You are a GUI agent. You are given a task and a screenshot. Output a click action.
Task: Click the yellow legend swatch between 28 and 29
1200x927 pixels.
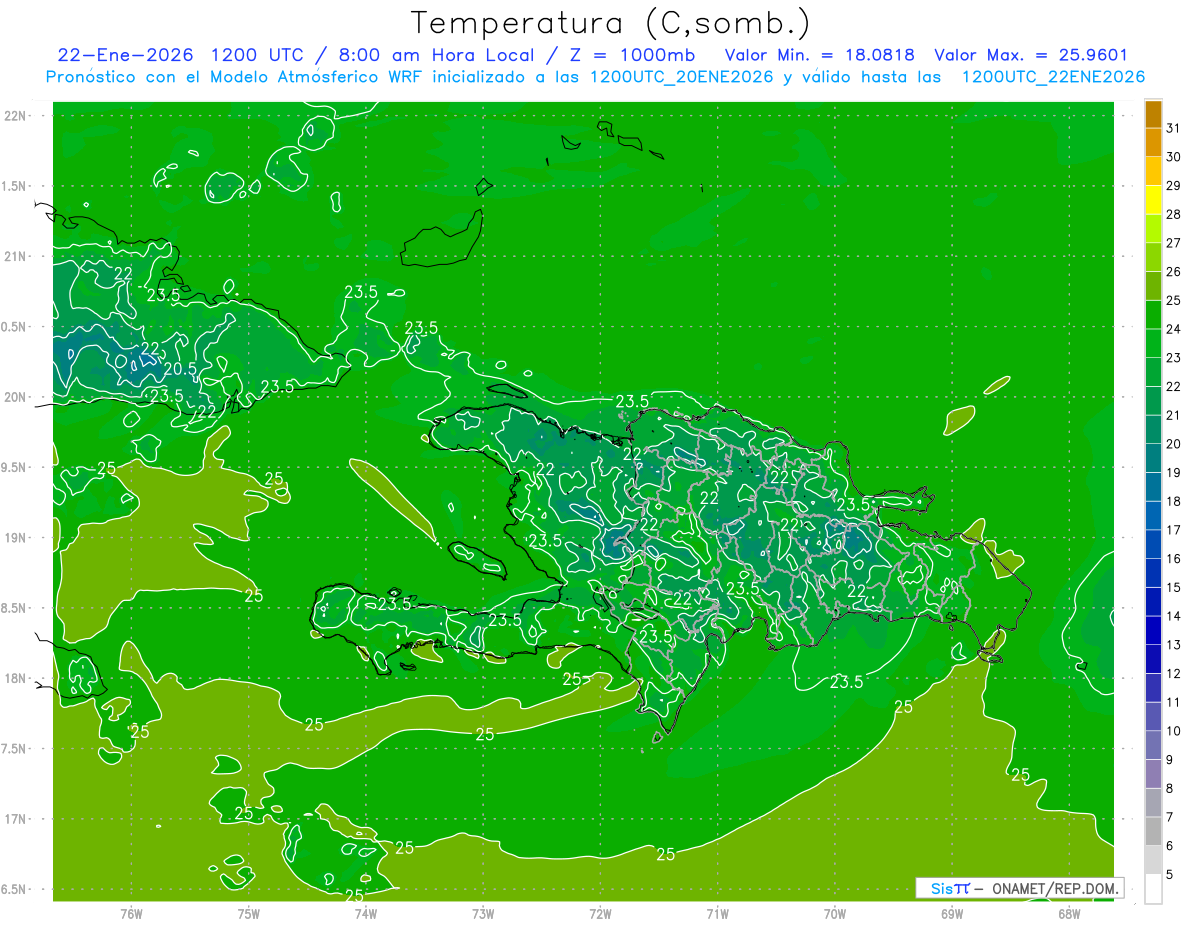tap(1153, 200)
